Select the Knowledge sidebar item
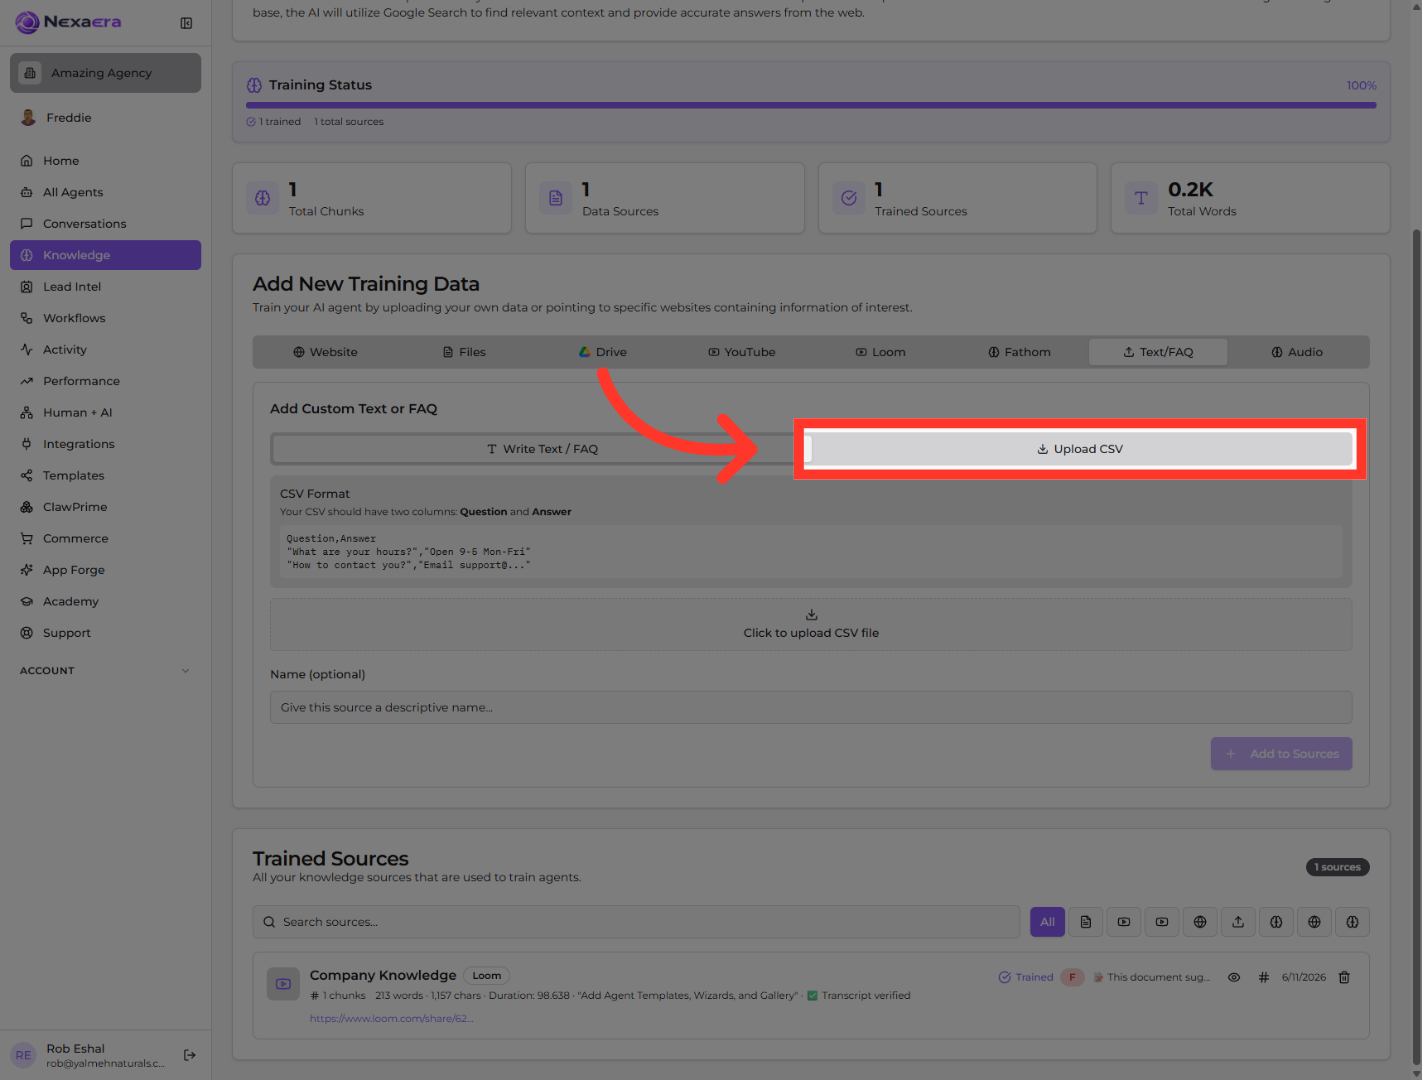The height and width of the screenshot is (1080, 1422). pyautogui.click(x=105, y=255)
